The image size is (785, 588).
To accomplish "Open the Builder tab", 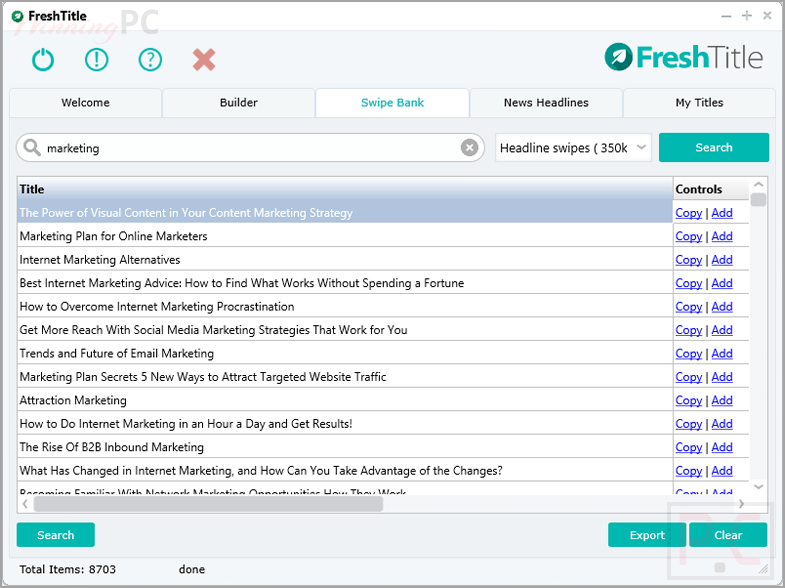I will point(239,103).
